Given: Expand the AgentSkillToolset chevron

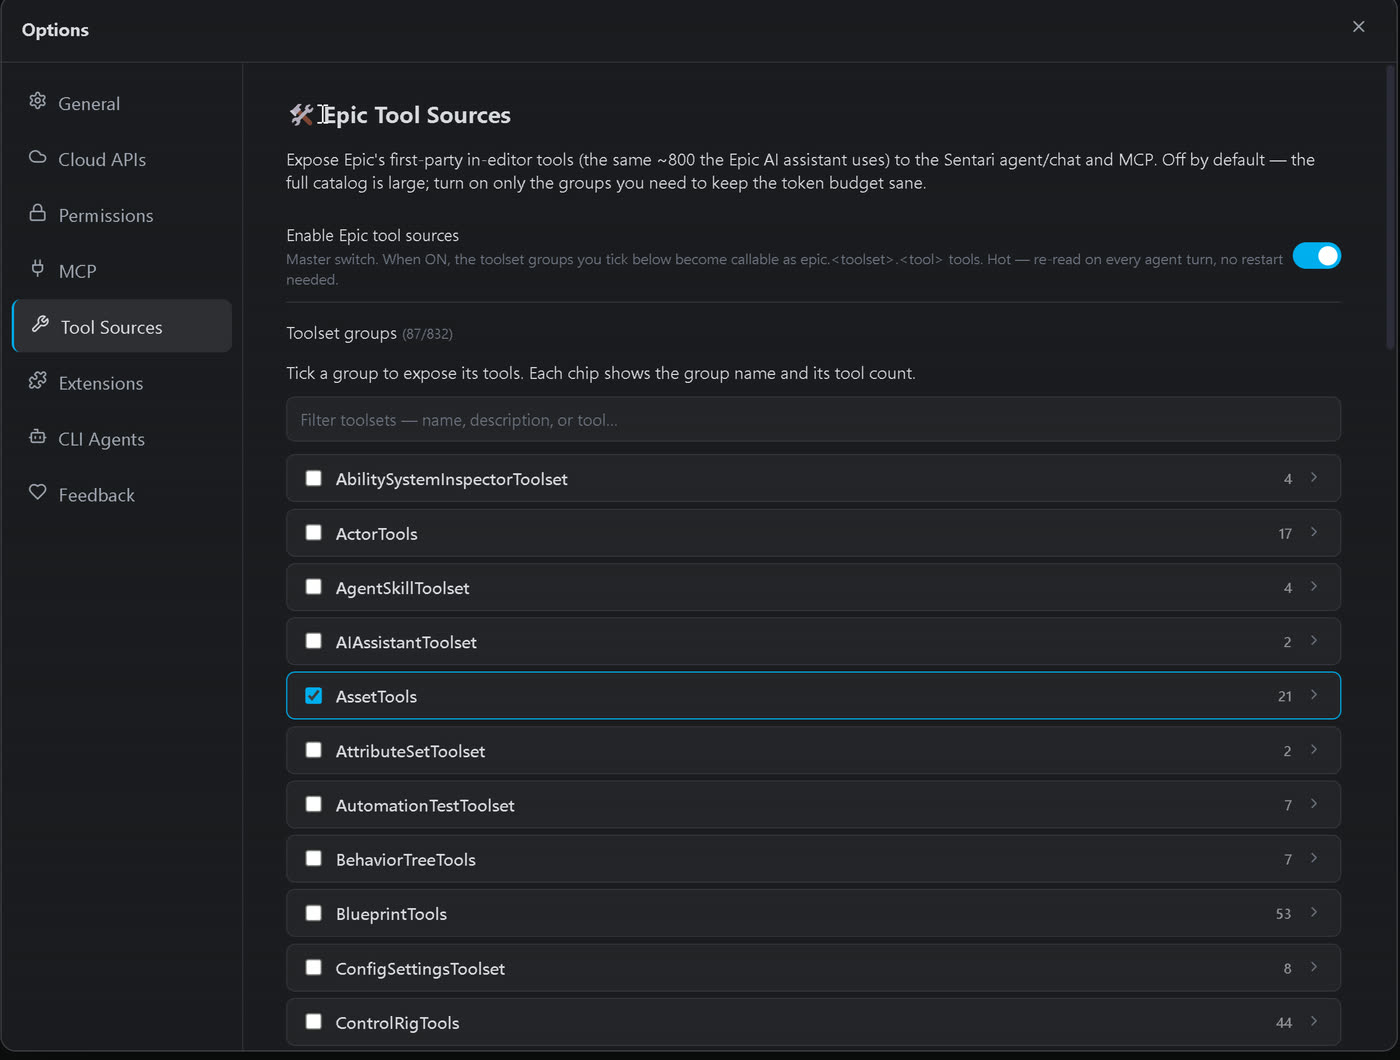Looking at the screenshot, I should pyautogui.click(x=1314, y=587).
